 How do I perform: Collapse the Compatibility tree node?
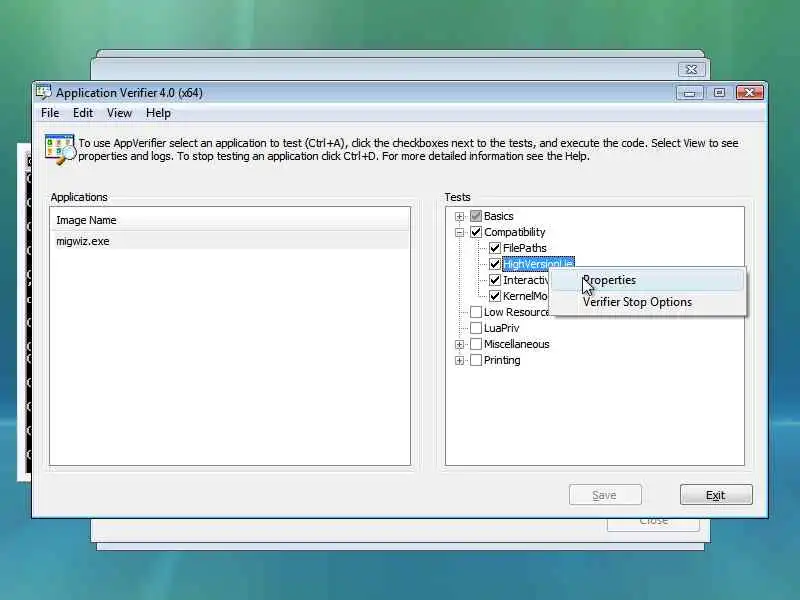tap(460, 233)
